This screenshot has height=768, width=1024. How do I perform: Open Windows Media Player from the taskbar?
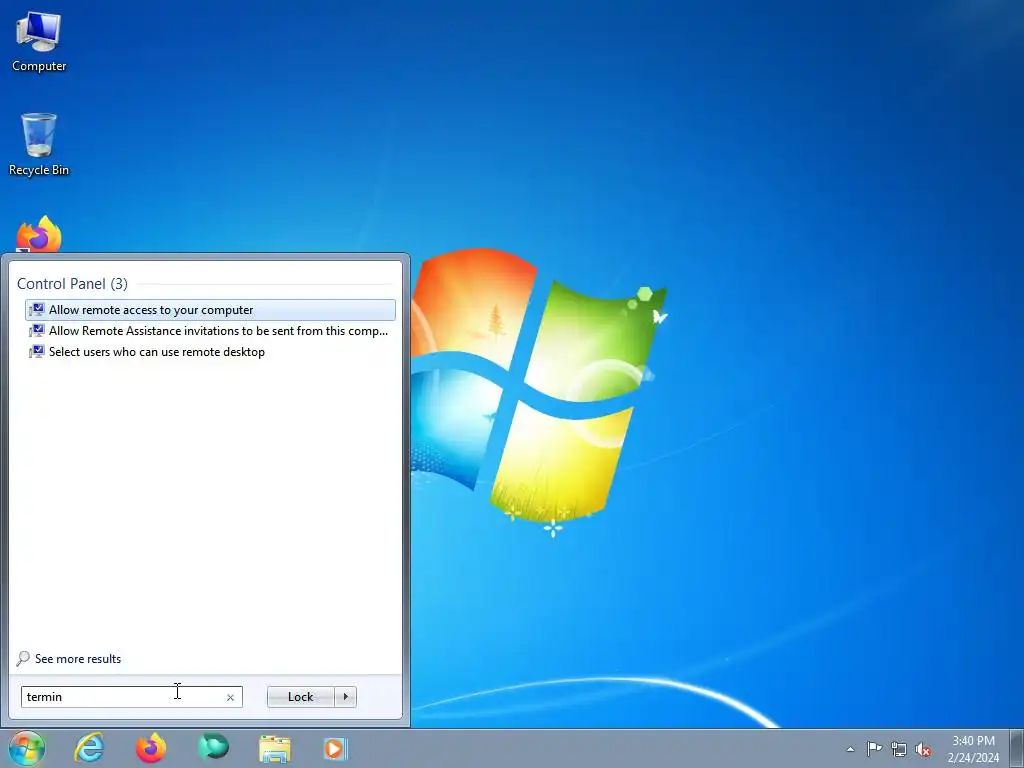(336, 748)
